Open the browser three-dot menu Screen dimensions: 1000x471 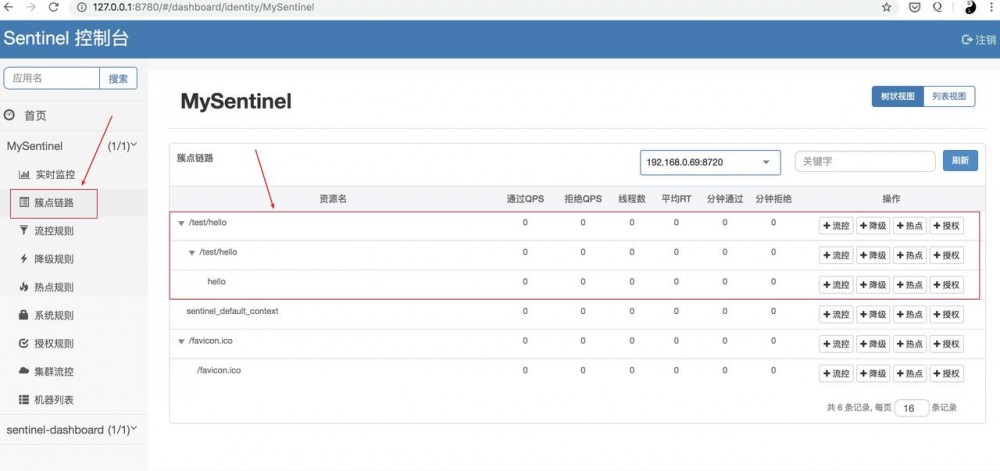(992, 7)
